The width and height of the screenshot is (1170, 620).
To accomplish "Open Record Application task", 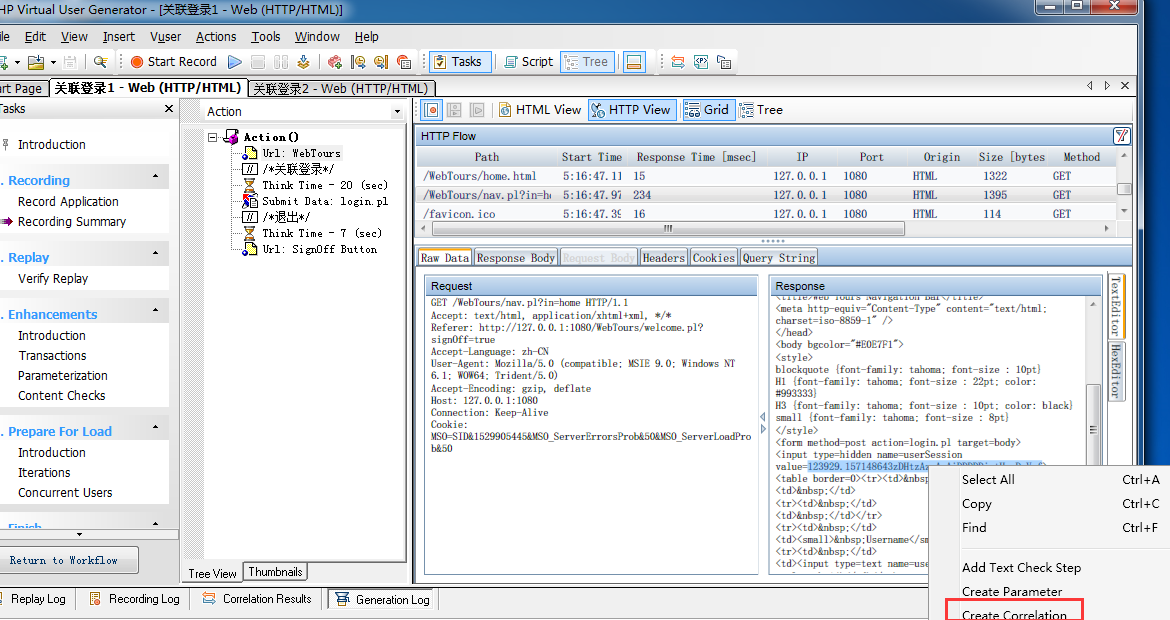I will tap(68, 201).
